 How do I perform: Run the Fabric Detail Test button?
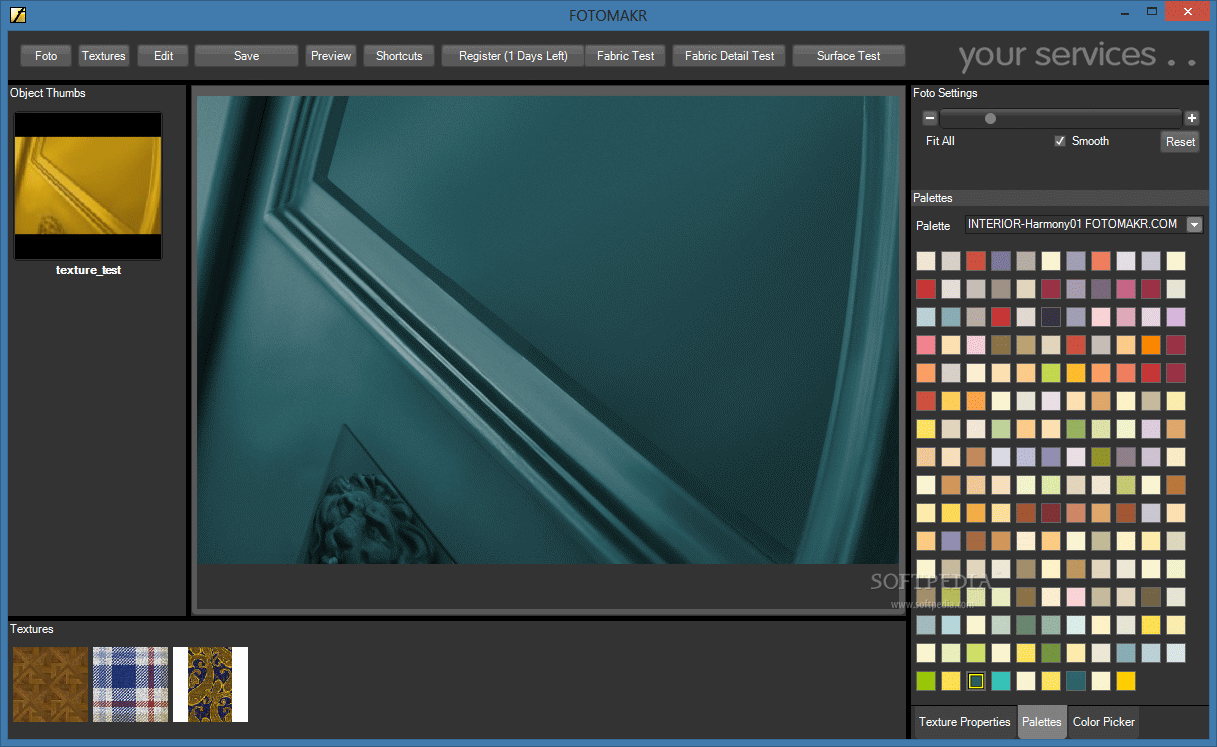[x=730, y=56]
